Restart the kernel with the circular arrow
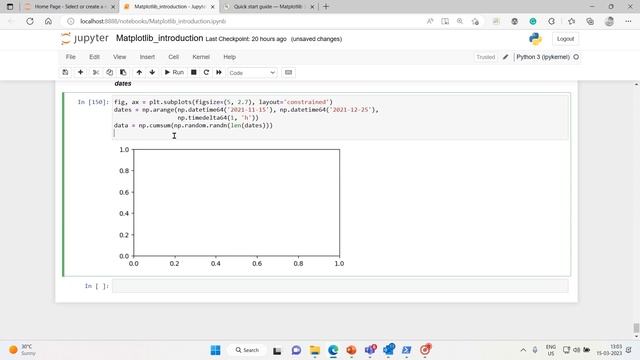The image size is (640, 360). click(206, 72)
